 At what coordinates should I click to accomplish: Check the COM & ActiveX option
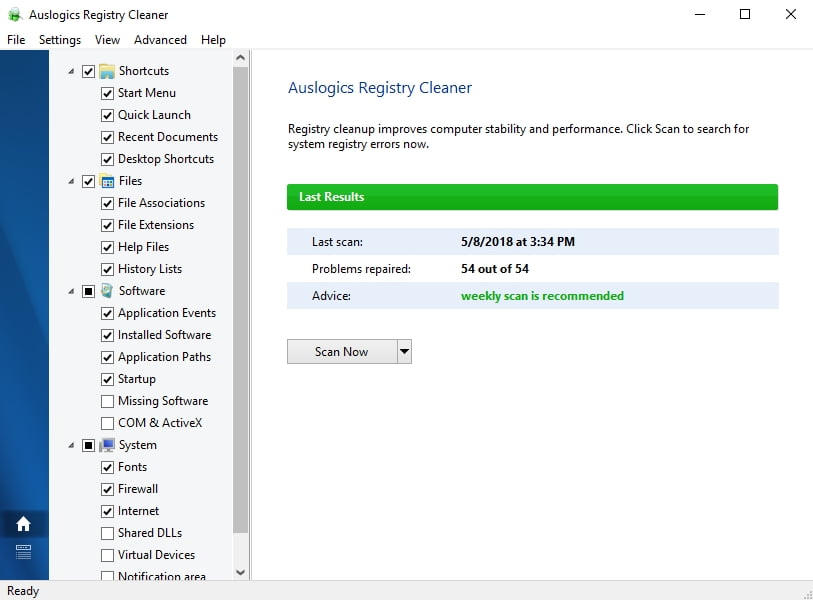click(108, 423)
